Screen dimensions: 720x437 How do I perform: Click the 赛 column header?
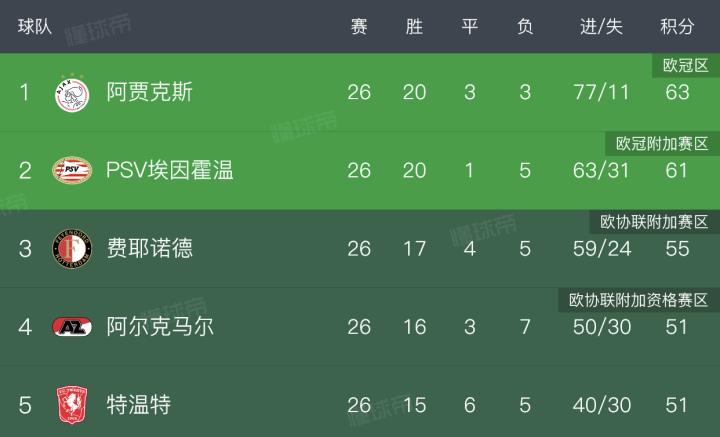click(359, 27)
